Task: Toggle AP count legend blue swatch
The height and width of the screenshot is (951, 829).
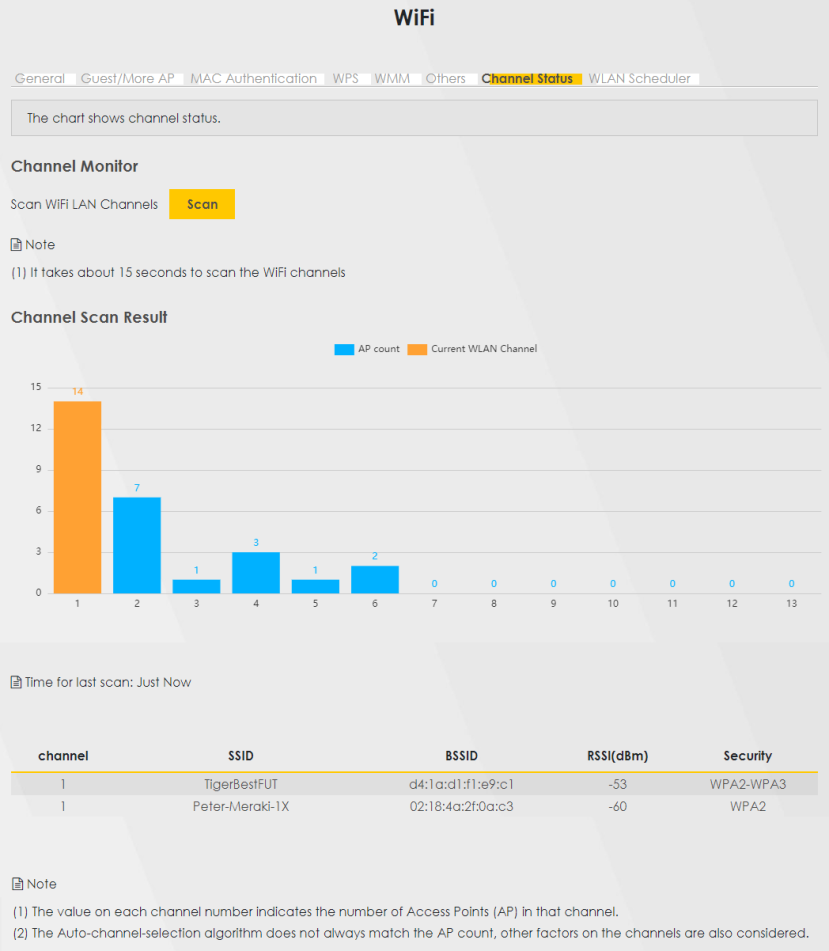Action: (x=344, y=349)
